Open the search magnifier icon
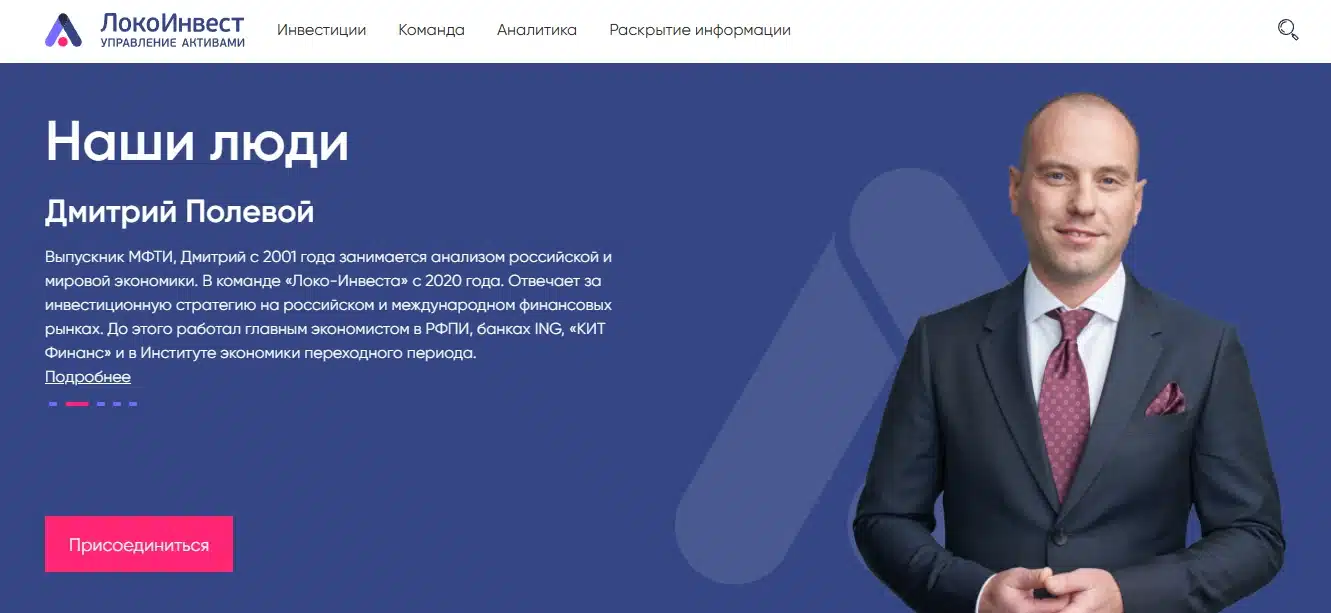 click(x=1288, y=30)
